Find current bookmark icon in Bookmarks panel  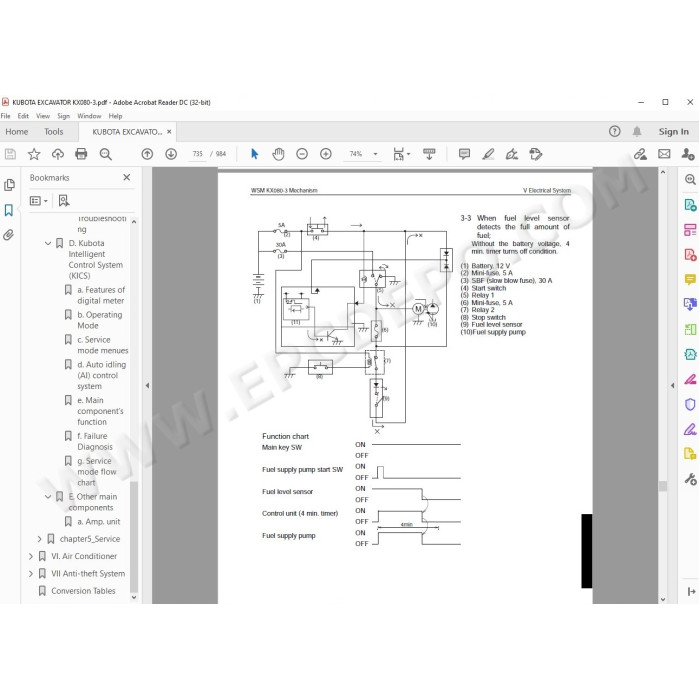[x=64, y=201]
